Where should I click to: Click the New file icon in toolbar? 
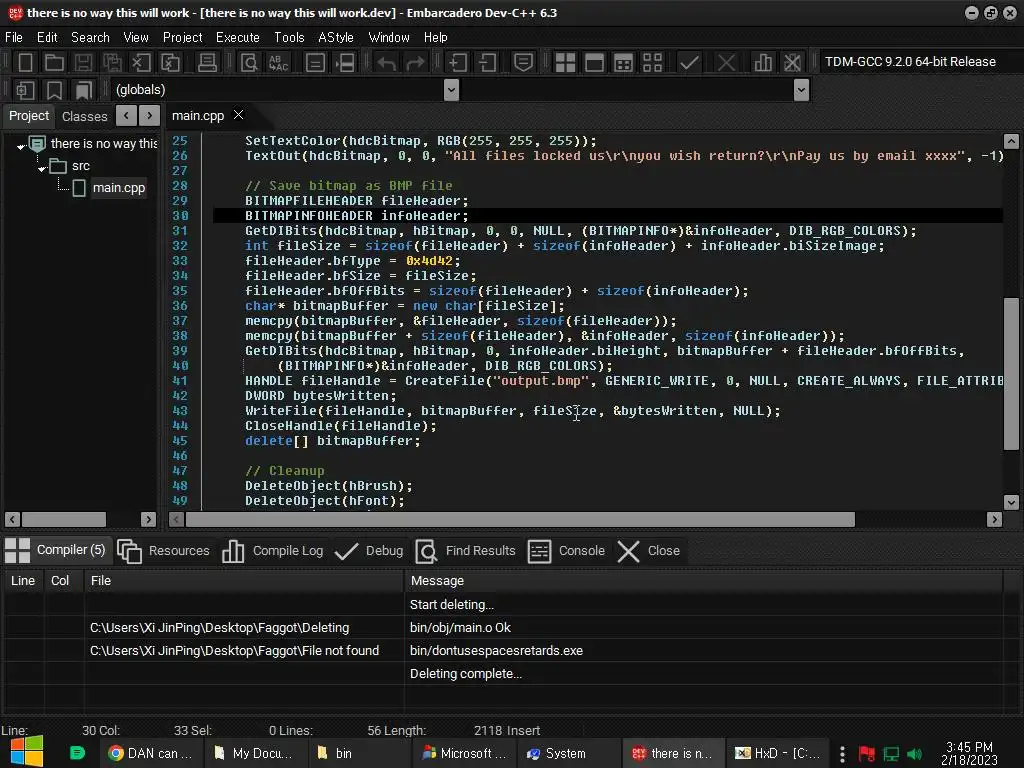click(25, 62)
